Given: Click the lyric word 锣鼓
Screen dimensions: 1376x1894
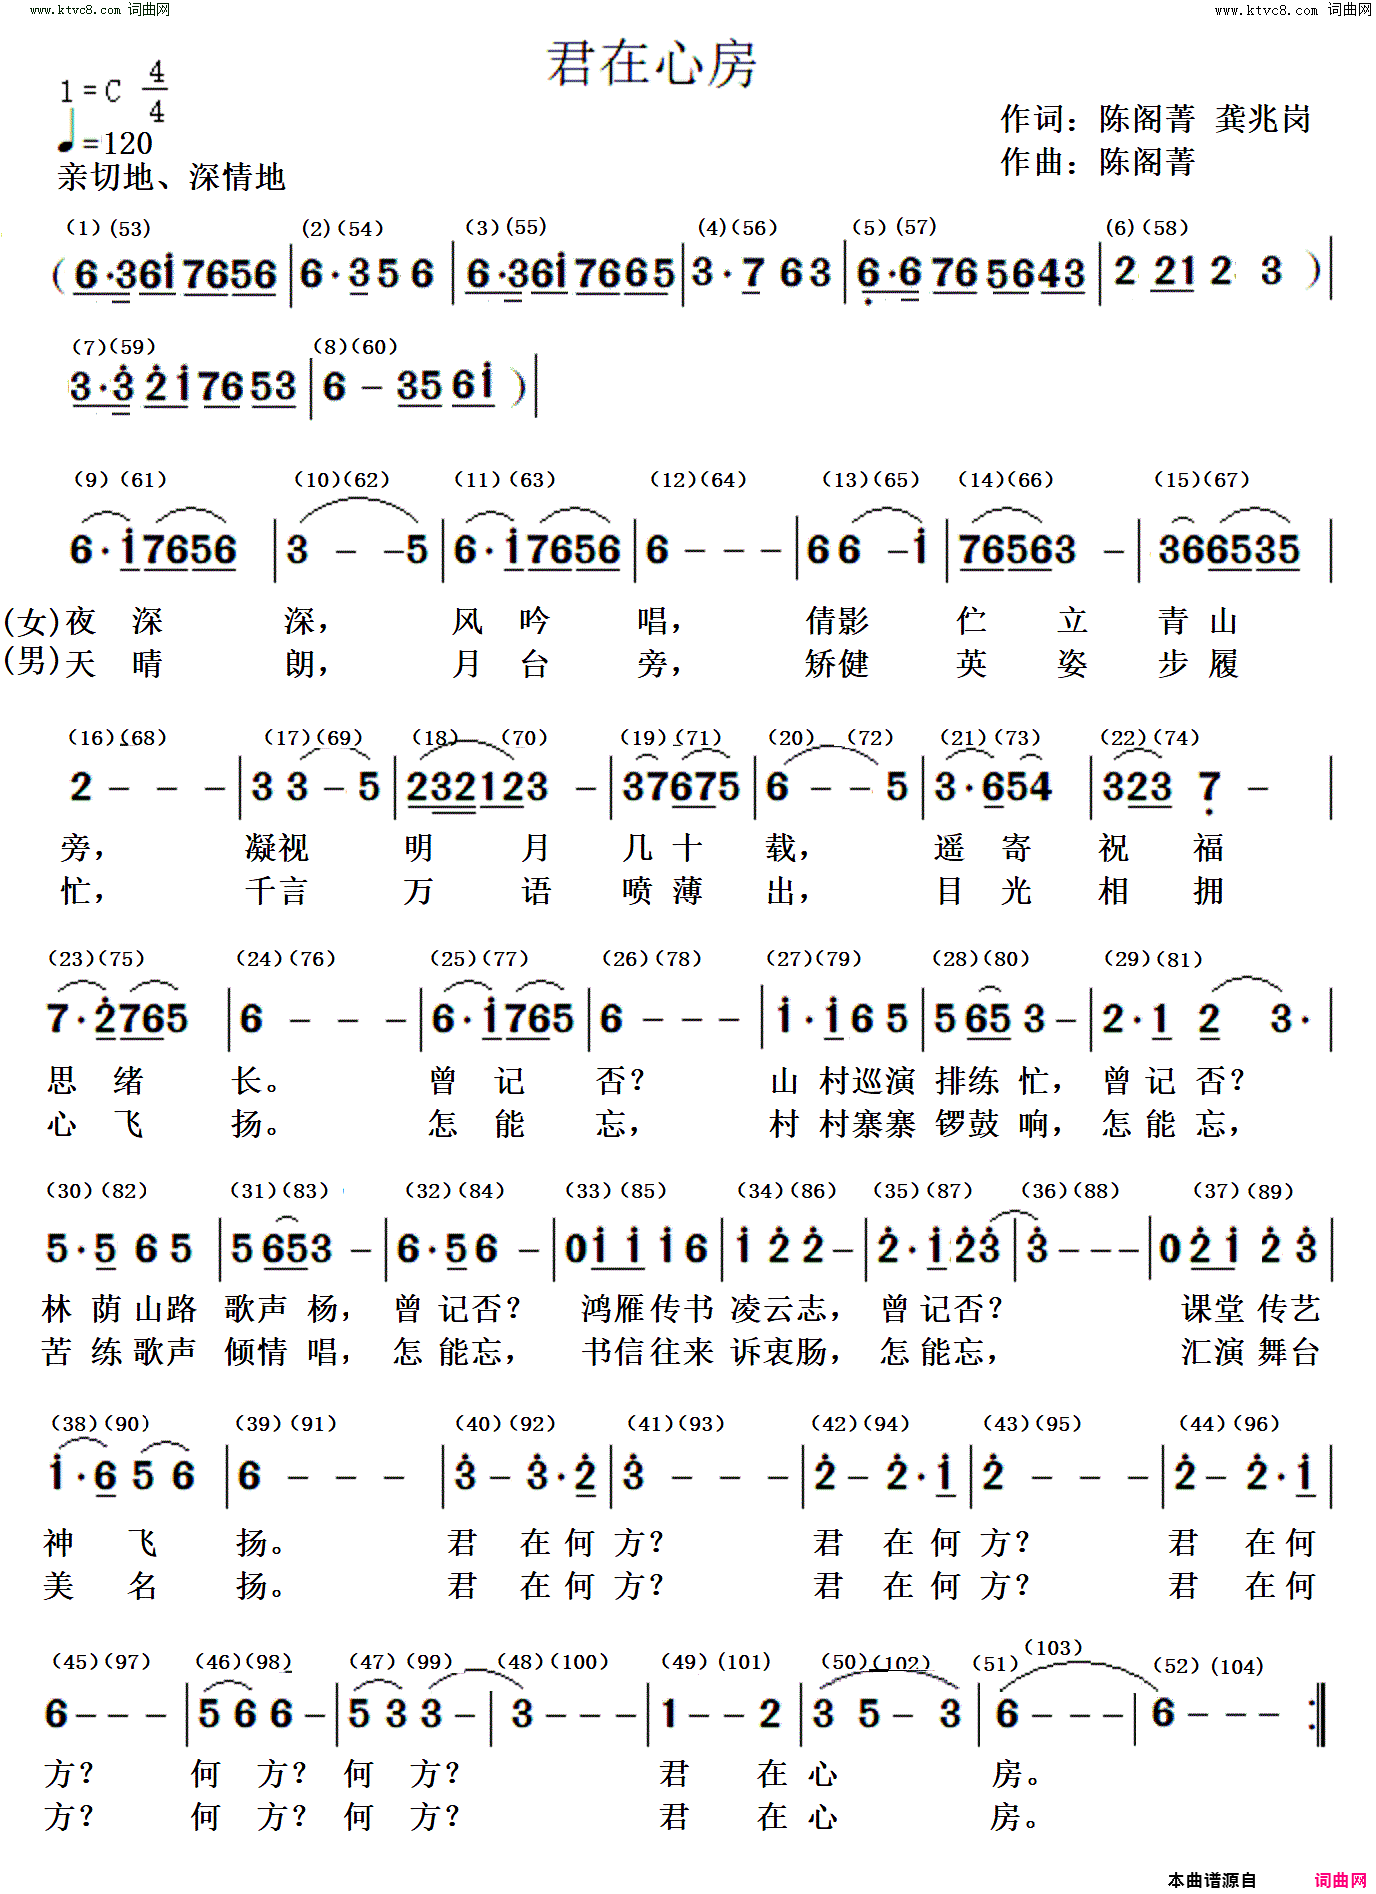Looking at the screenshot, I should 968,1124.
